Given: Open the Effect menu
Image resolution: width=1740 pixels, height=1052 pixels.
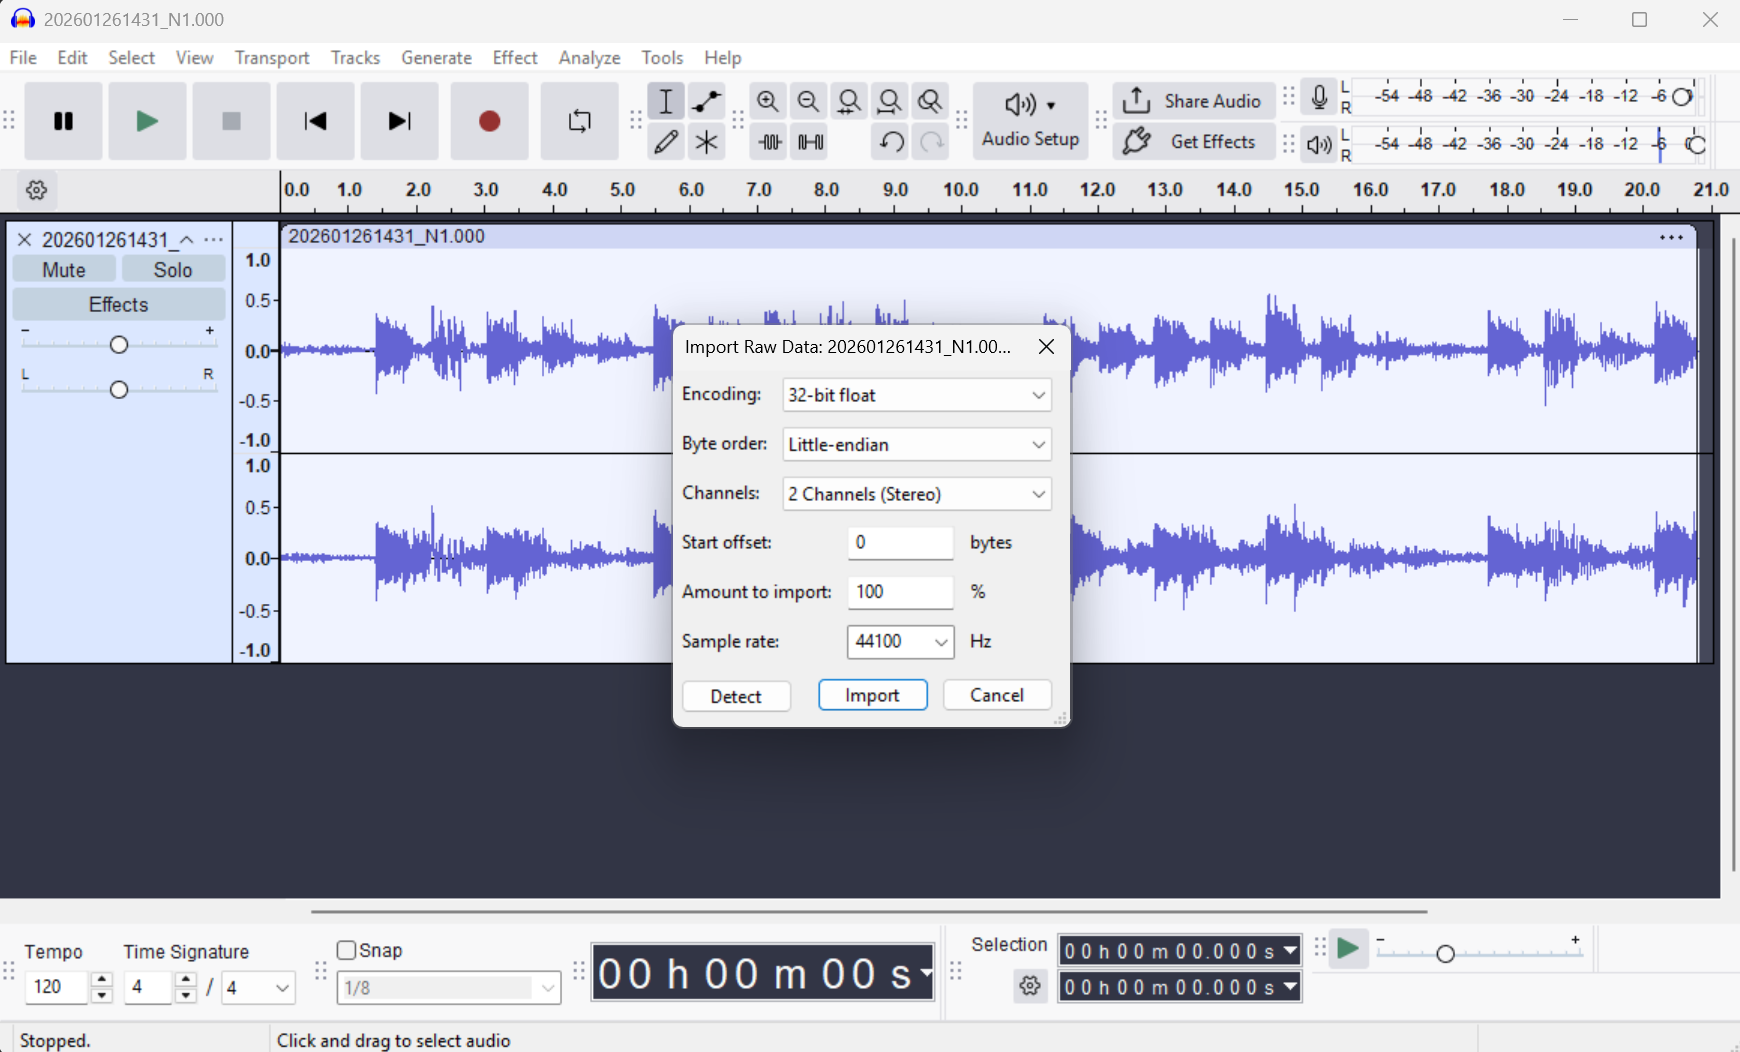Looking at the screenshot, I should [x=514, y=58].
